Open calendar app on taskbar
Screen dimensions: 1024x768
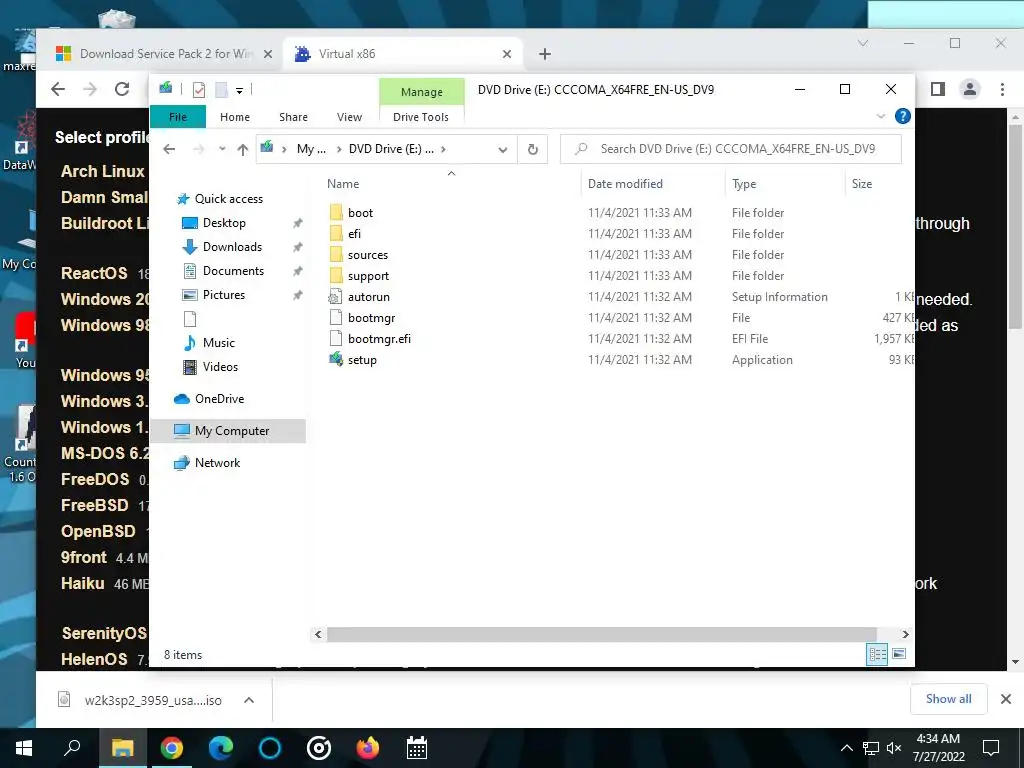pyautogui.click(x=416, y=748)
